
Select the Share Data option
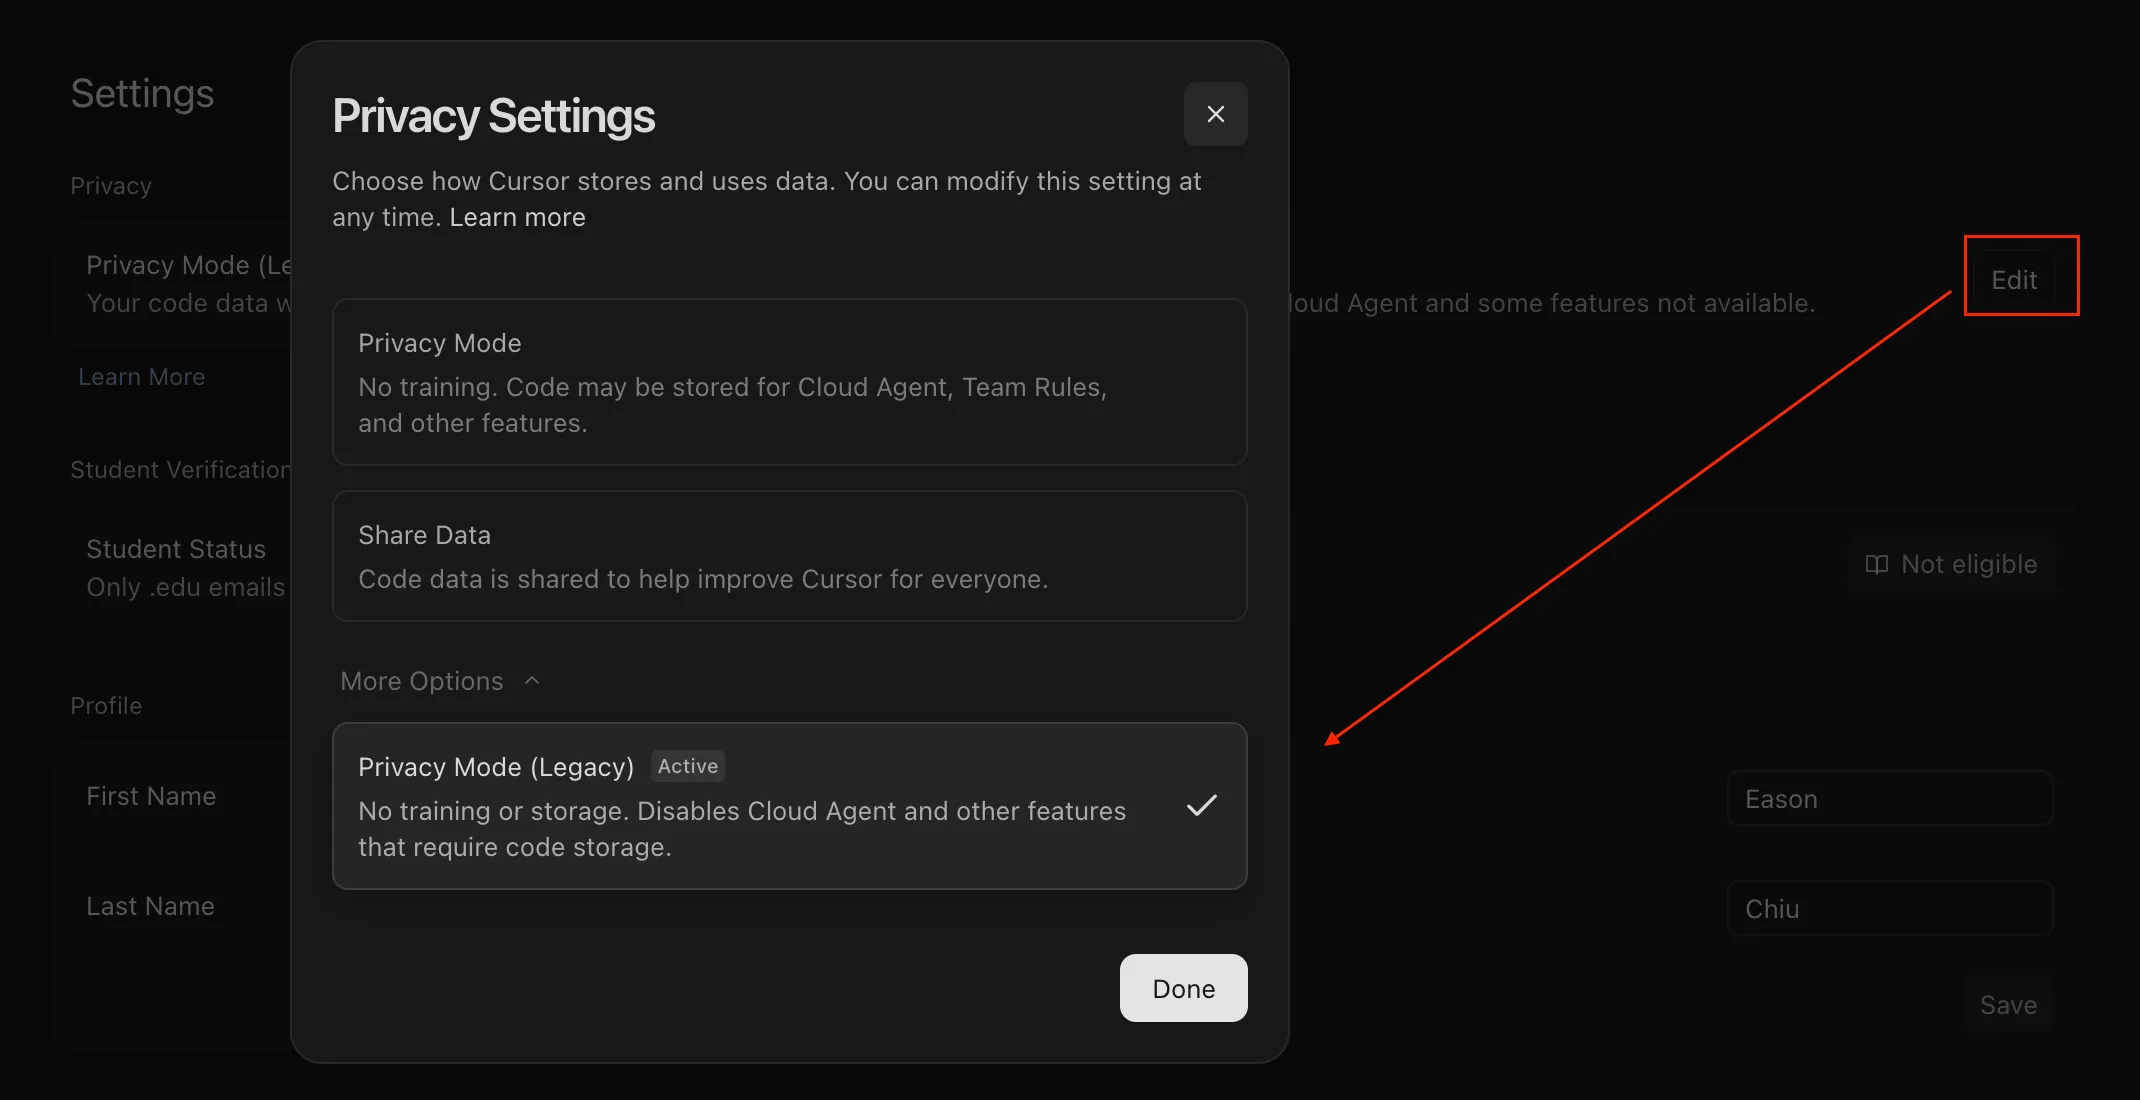click(x=788, y=556)
